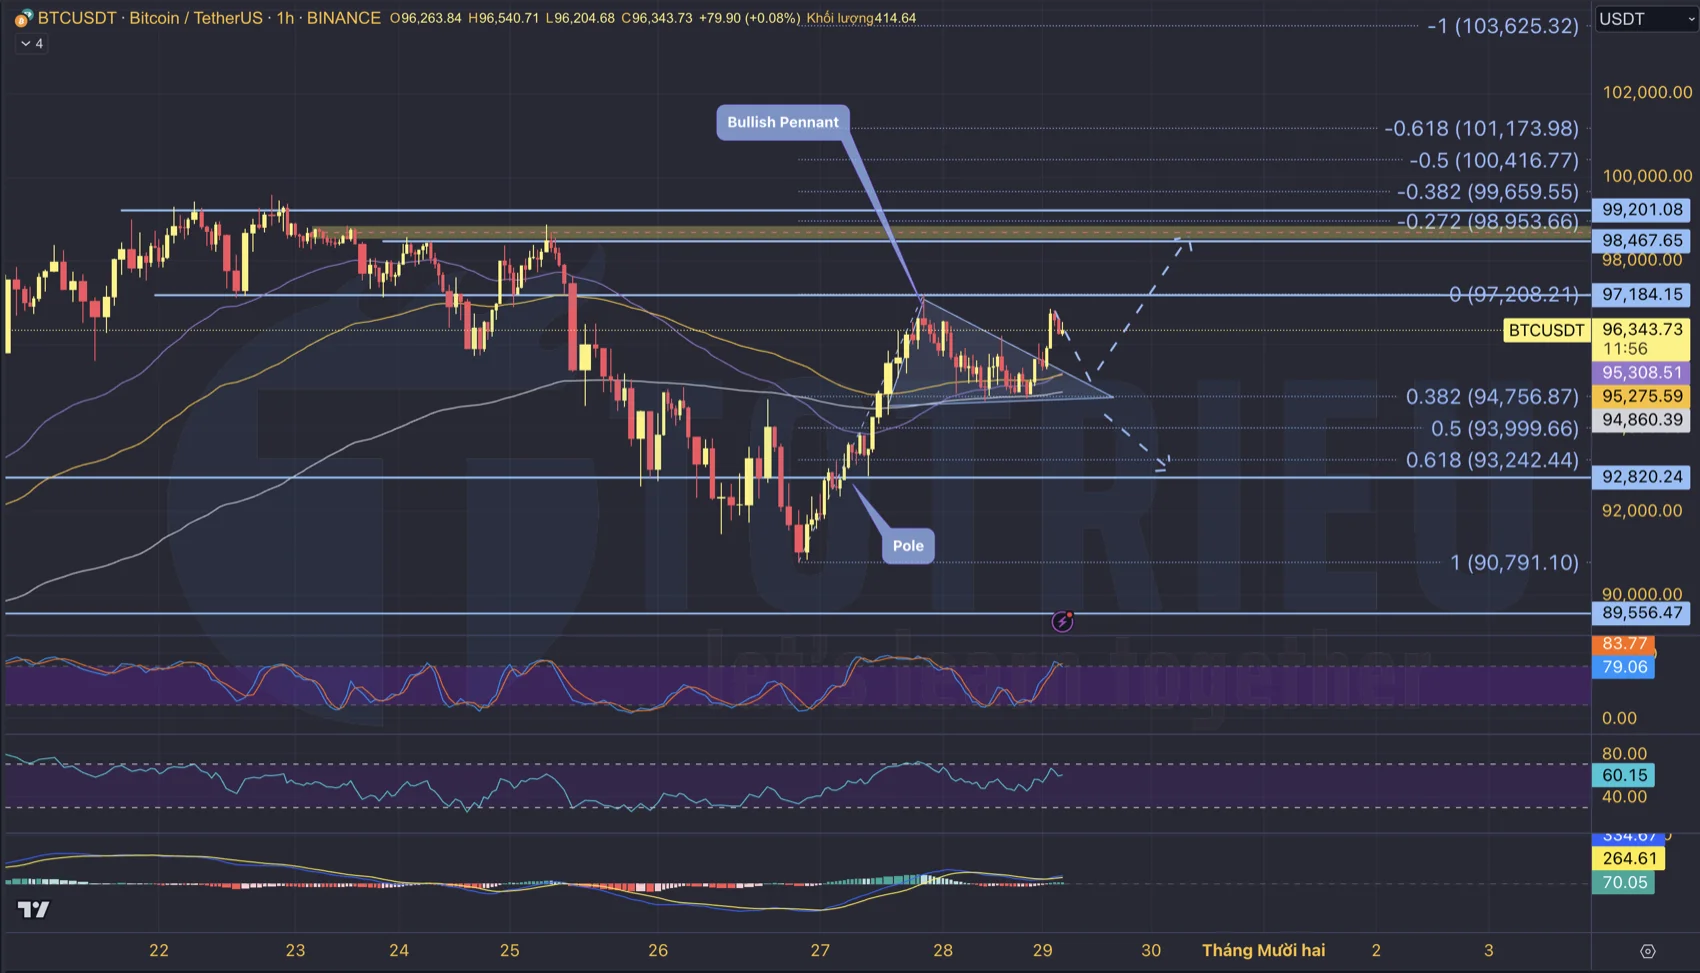1700x973 pixels.
Task: Click the BINANCE exchange name in the title
Action: (x=343, y=18)
